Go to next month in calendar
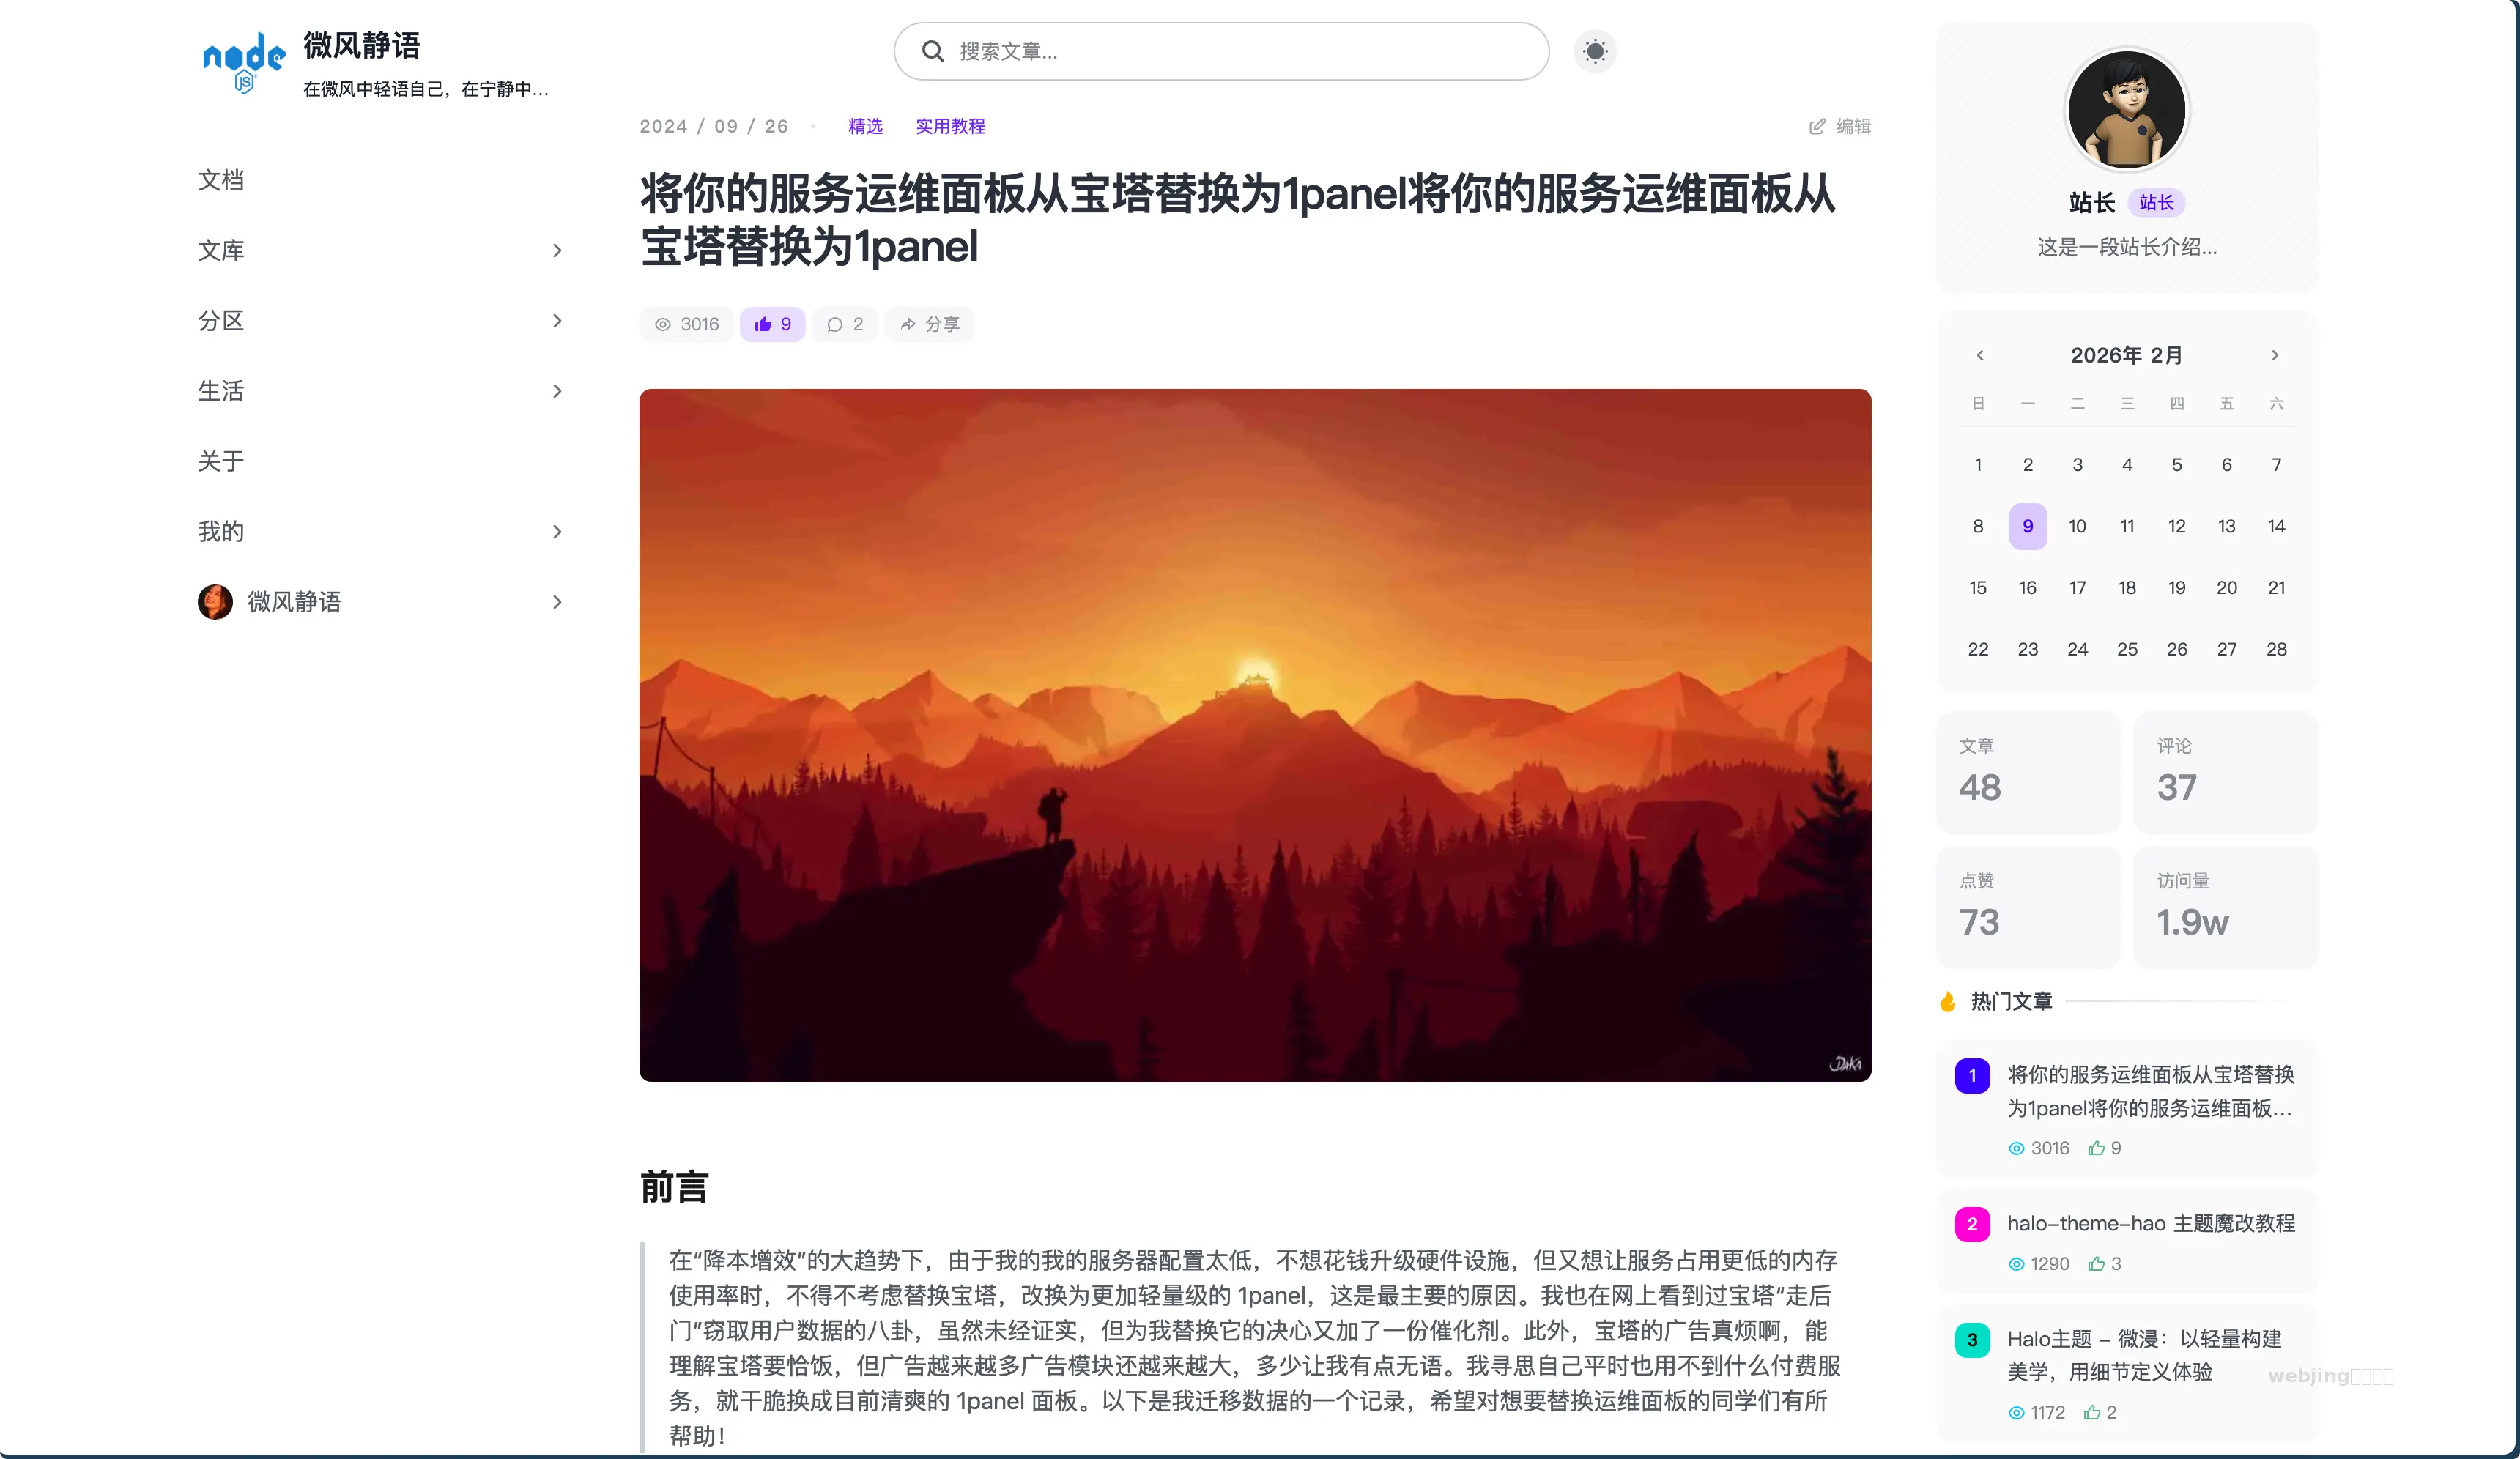2520x1459 pixels. [2275, 355]
